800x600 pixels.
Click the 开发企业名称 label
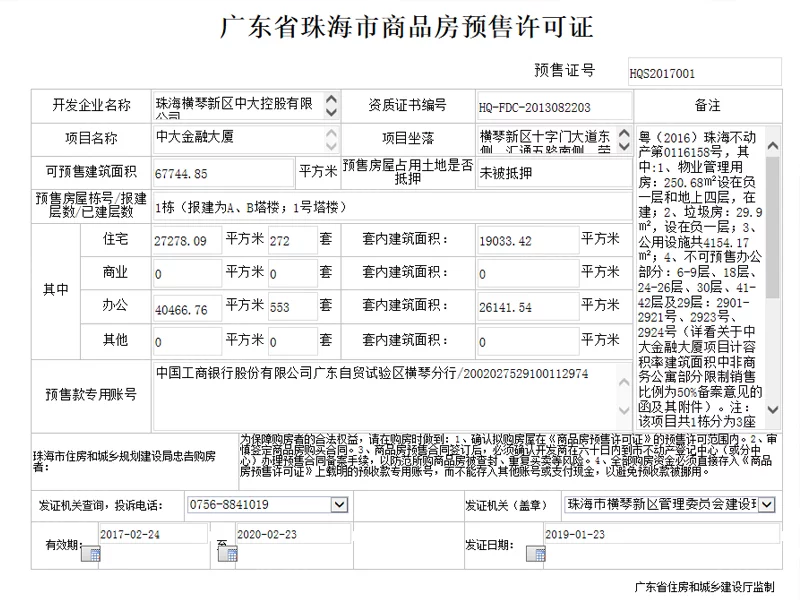pyautogui.click(x=91, y=106)
